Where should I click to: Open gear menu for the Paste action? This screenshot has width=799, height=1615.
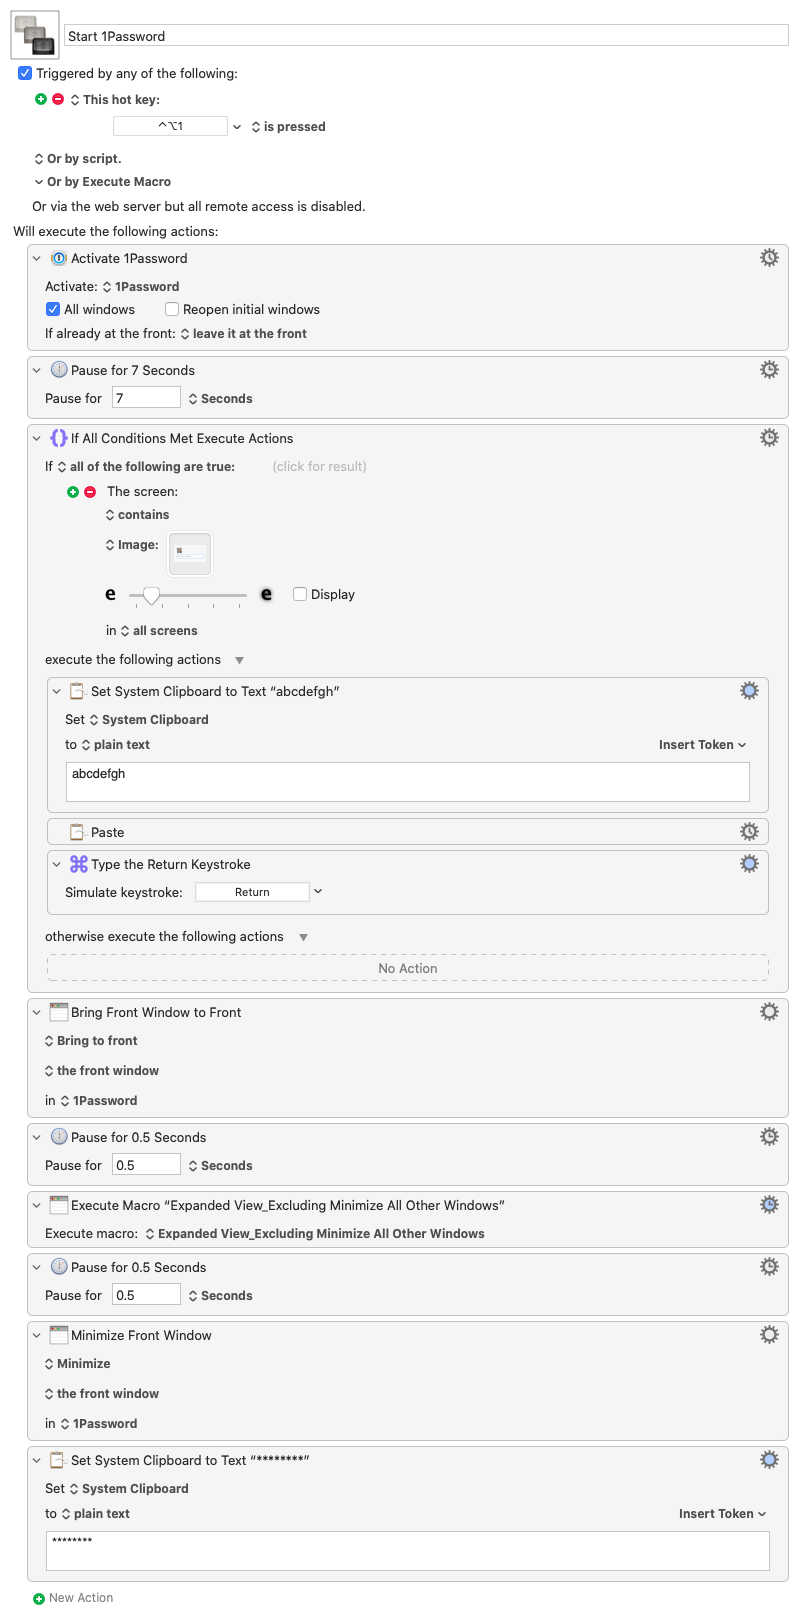pyautogui.click(x=749, y=832)
